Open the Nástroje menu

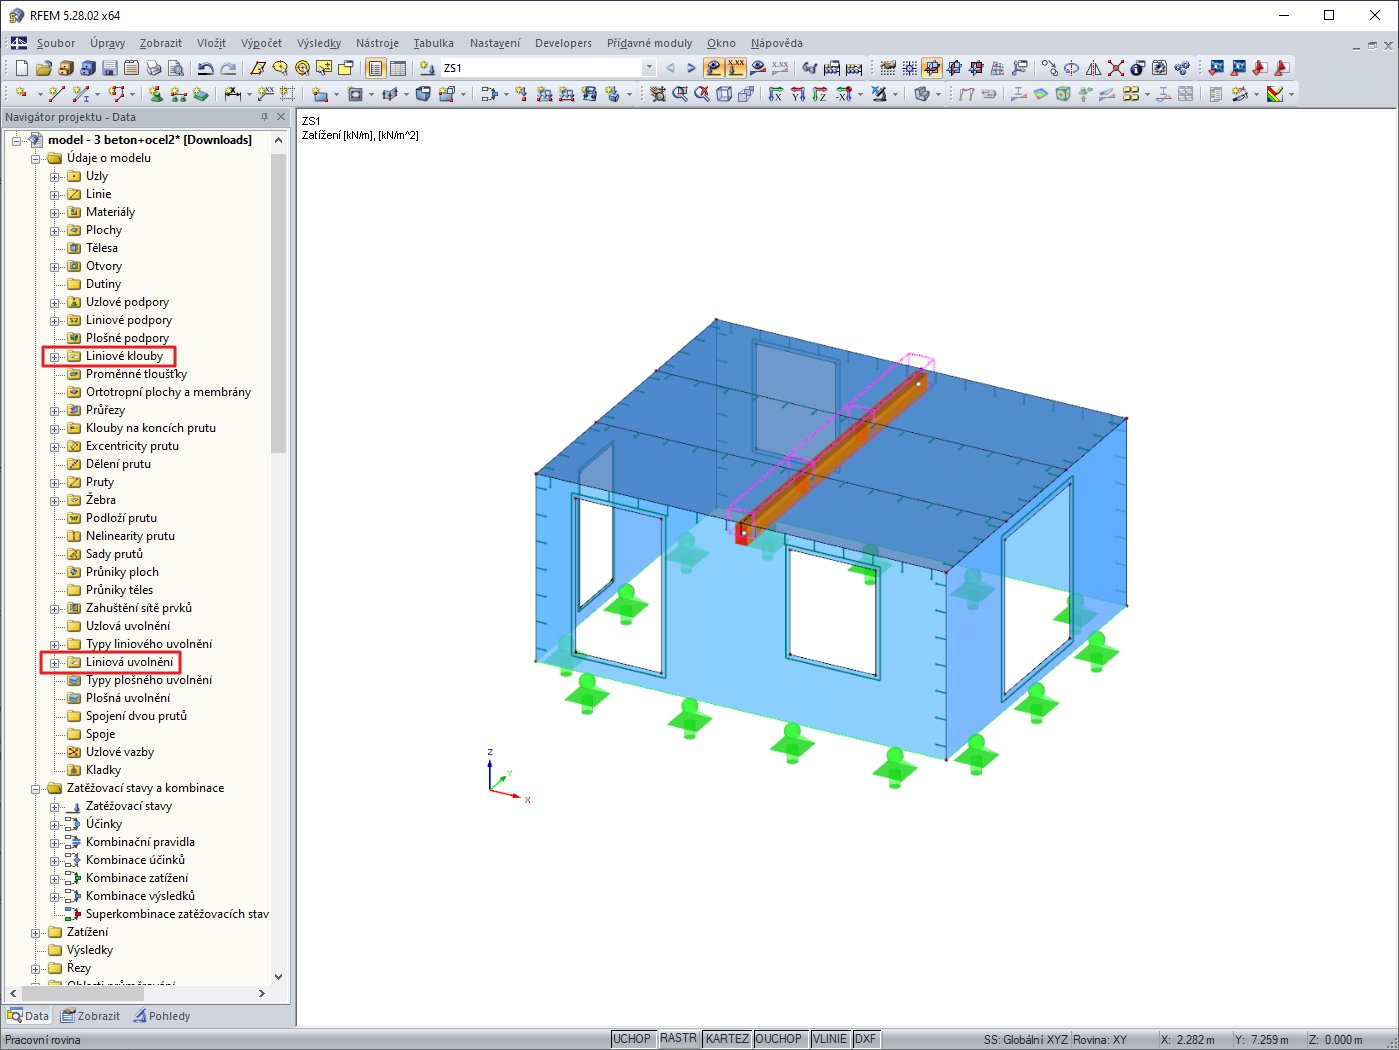click(377, 43)
